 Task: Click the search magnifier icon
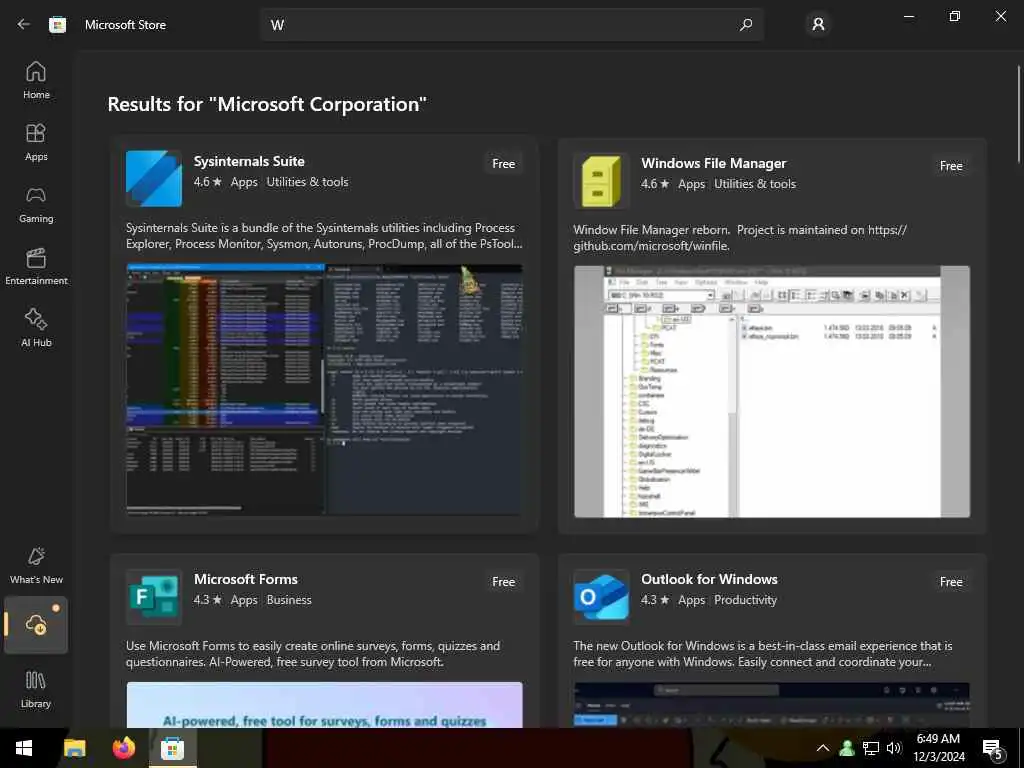point(746,25)
